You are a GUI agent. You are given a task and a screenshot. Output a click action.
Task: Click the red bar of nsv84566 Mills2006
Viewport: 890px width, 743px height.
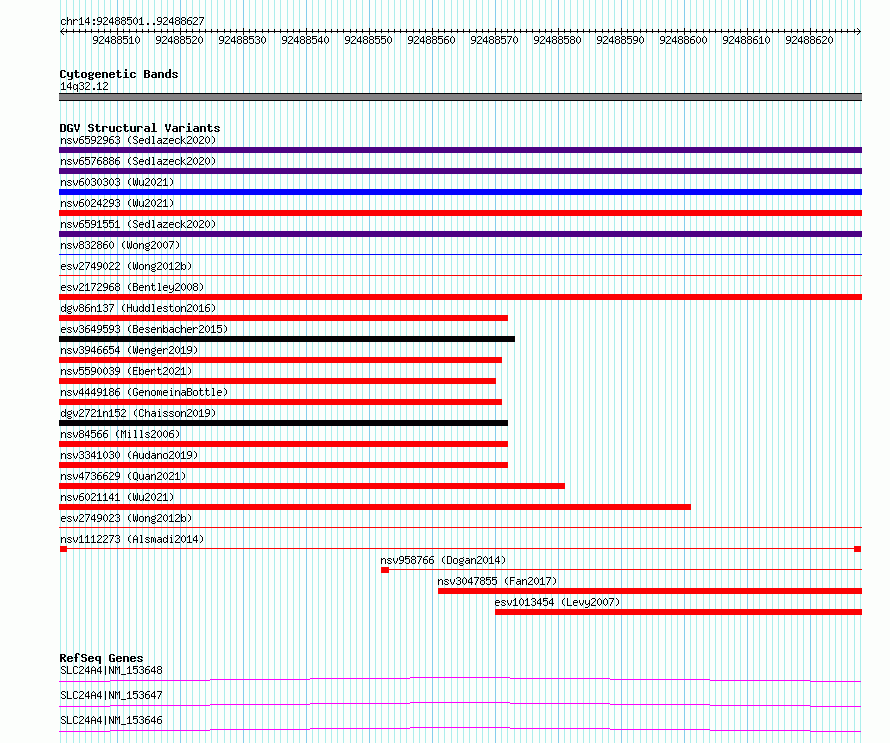(283, 444)
